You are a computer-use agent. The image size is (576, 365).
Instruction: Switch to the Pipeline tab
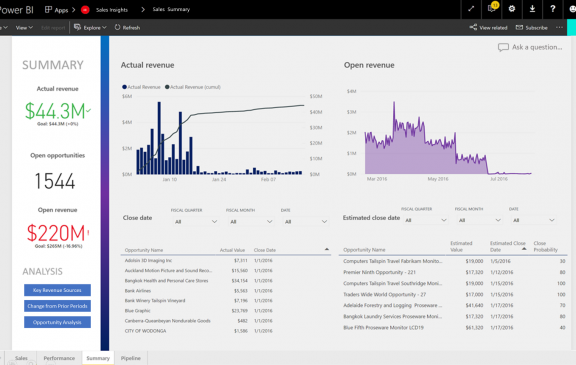click(131, 358)
